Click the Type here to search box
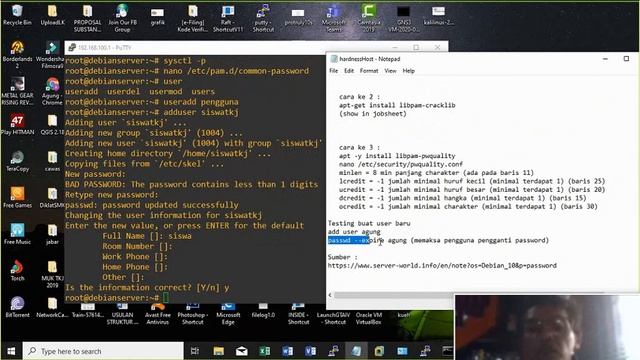The image size is (640, 360). tap(103, 351)
